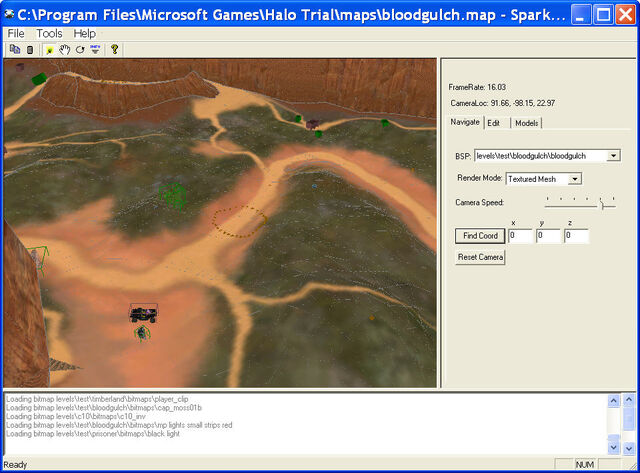Maximize the Sparkedit window
Screen dimensions: 640x473
point(604,15)
